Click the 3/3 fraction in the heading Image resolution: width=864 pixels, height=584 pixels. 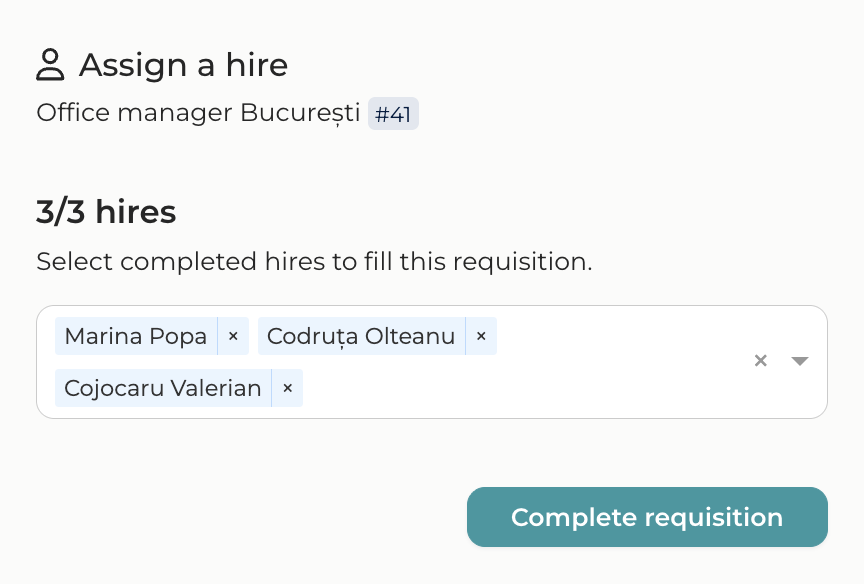pos(61,212)
